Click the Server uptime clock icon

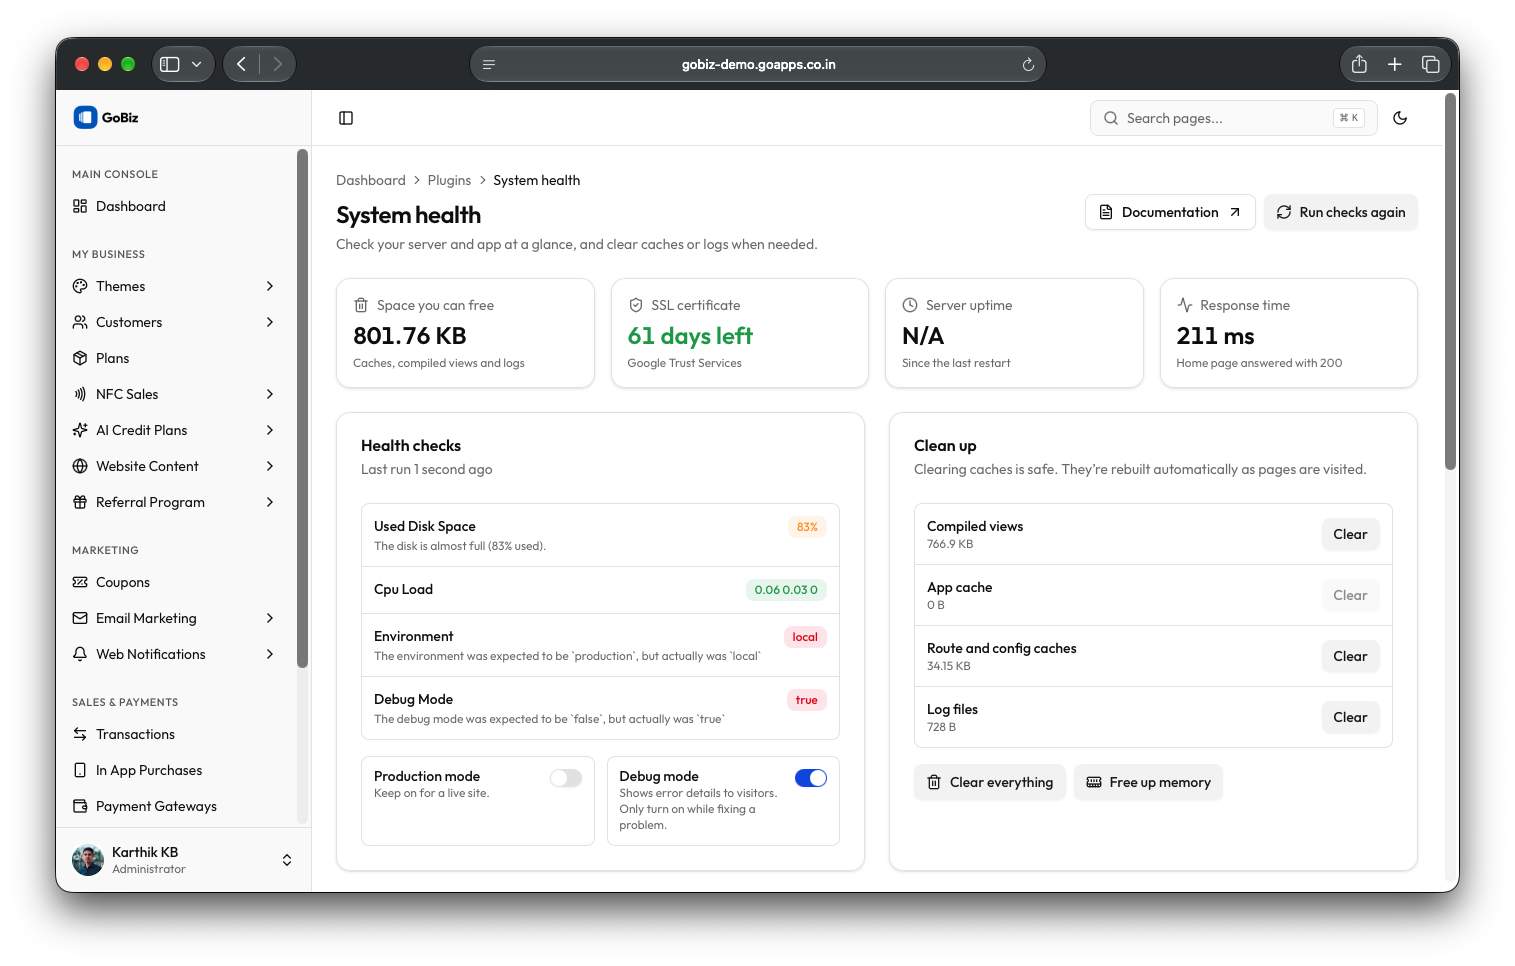pyautogui.click(x=910, y=305)
